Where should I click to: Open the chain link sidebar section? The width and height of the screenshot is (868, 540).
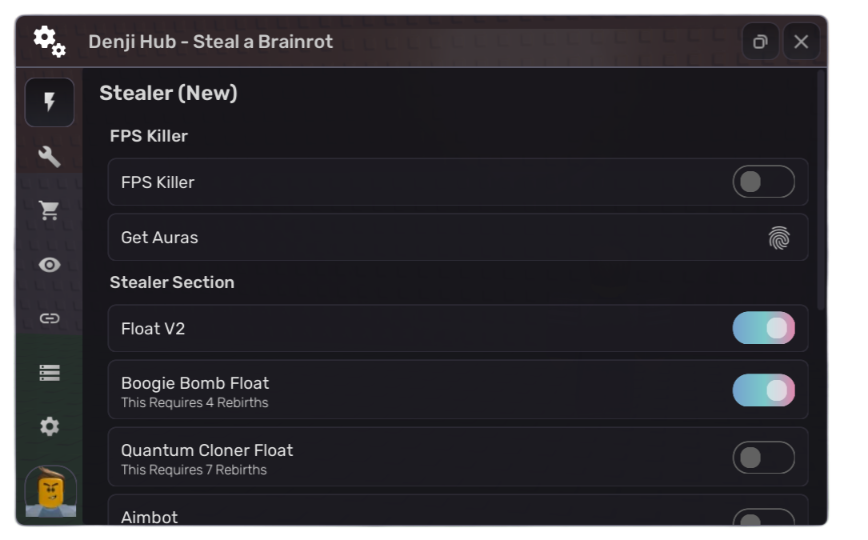[49, 318]
